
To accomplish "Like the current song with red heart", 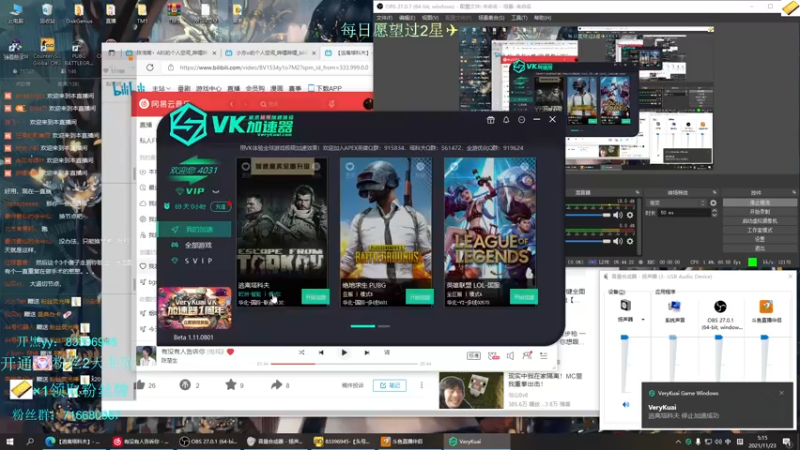I will pyautogui.click(x=230, y=352).
